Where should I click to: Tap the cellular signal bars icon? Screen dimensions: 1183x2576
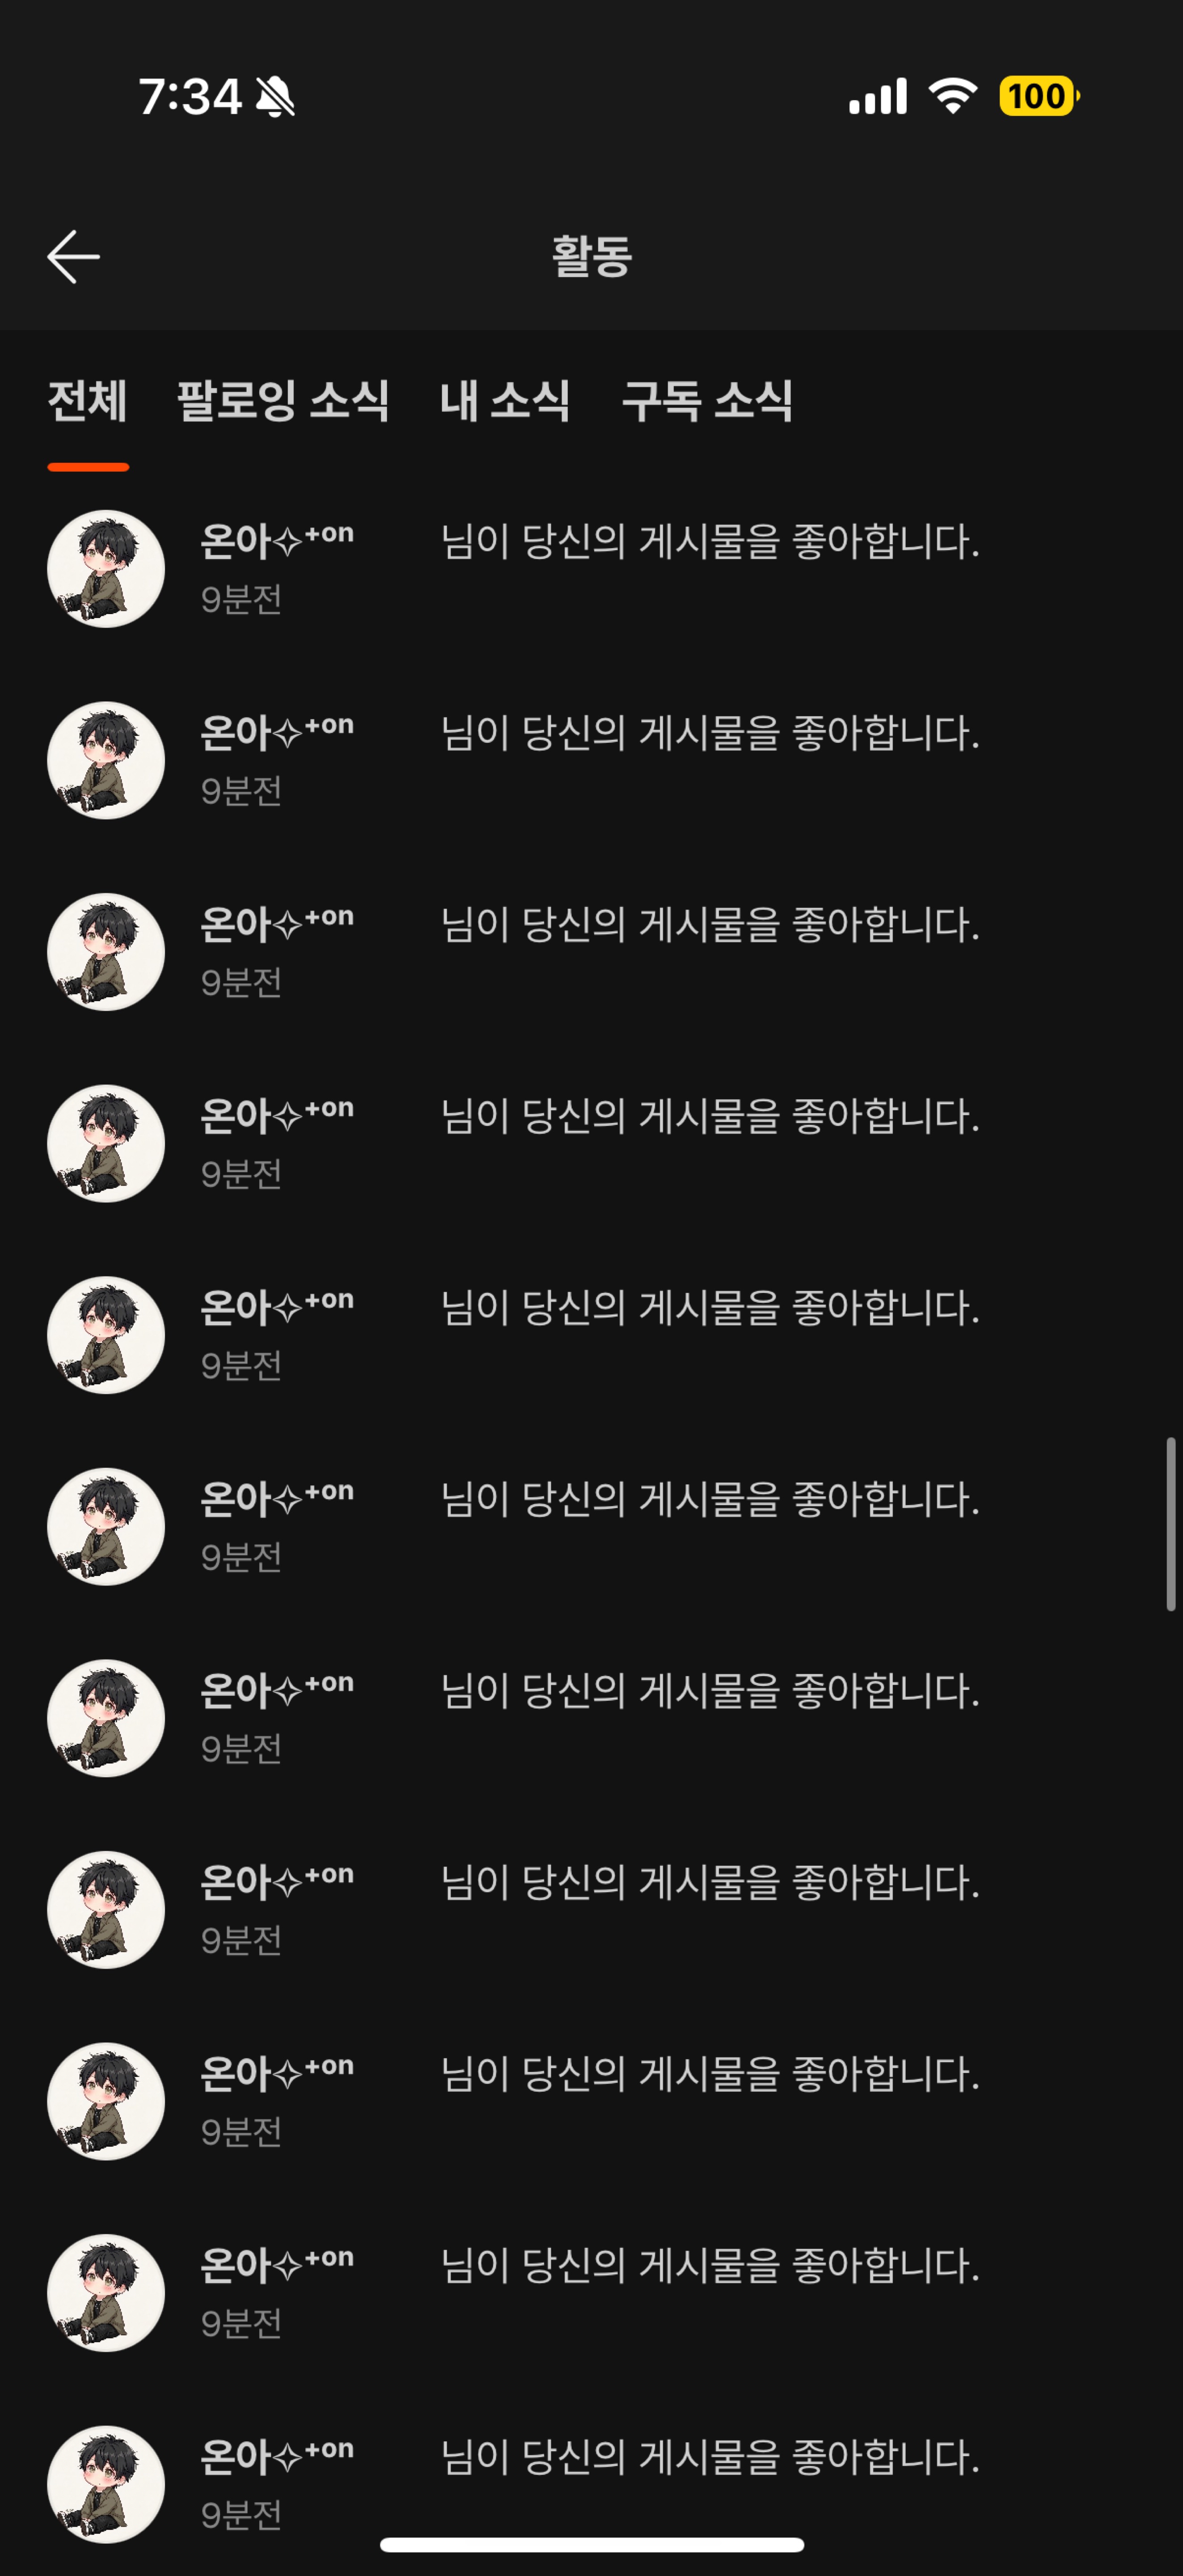click(x=877, y=96)
